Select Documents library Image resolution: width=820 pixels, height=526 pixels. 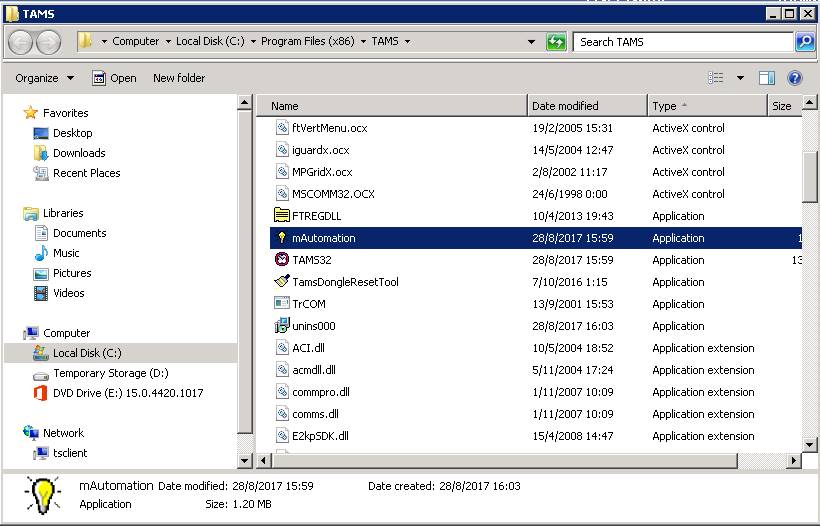click(79, 233)
